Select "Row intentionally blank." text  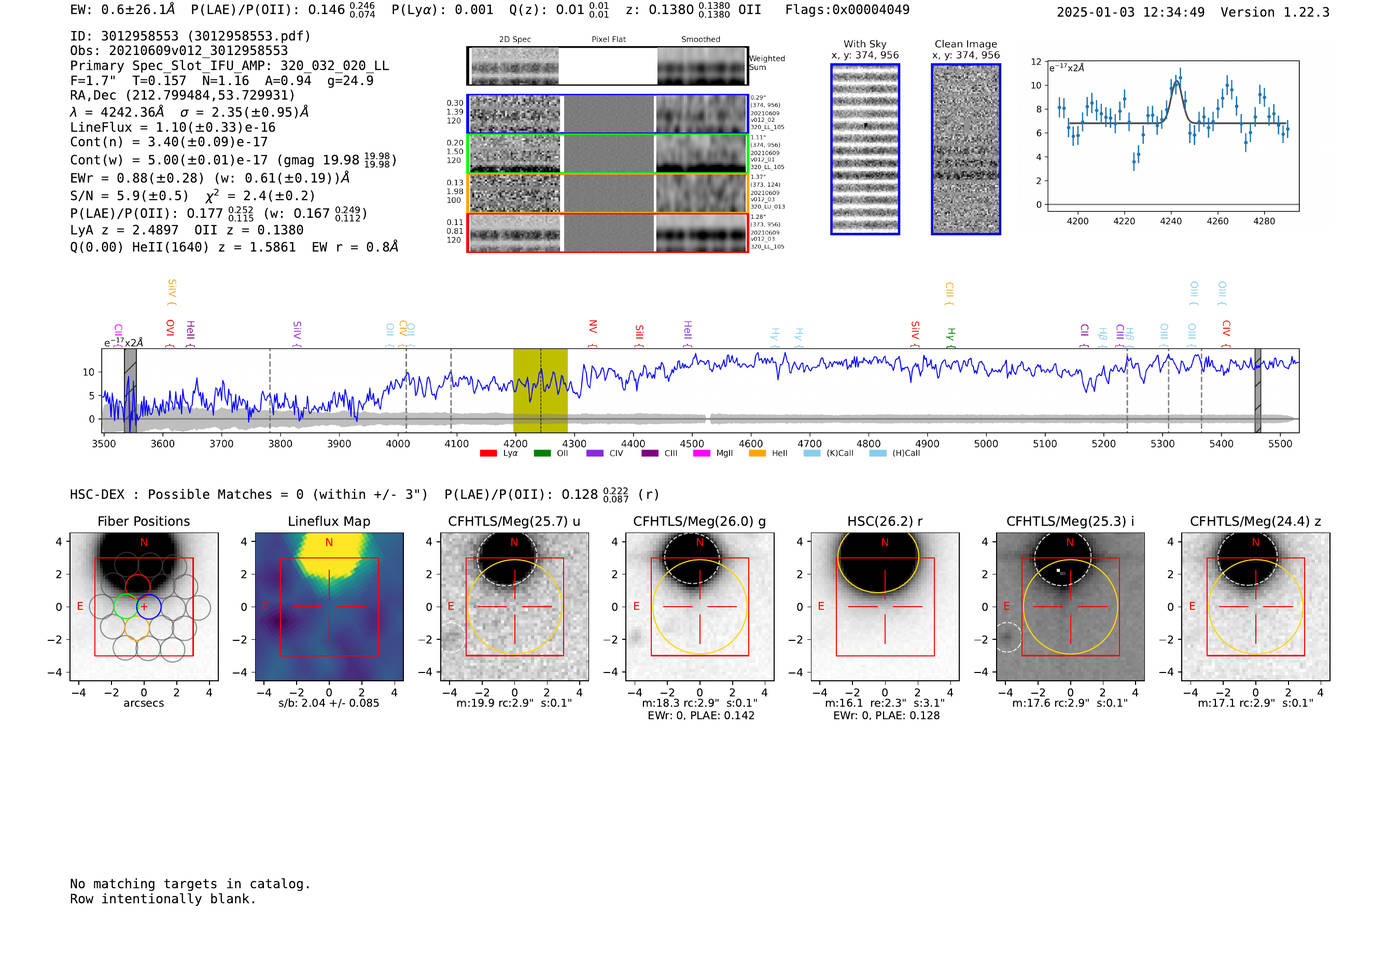(163, 899)
